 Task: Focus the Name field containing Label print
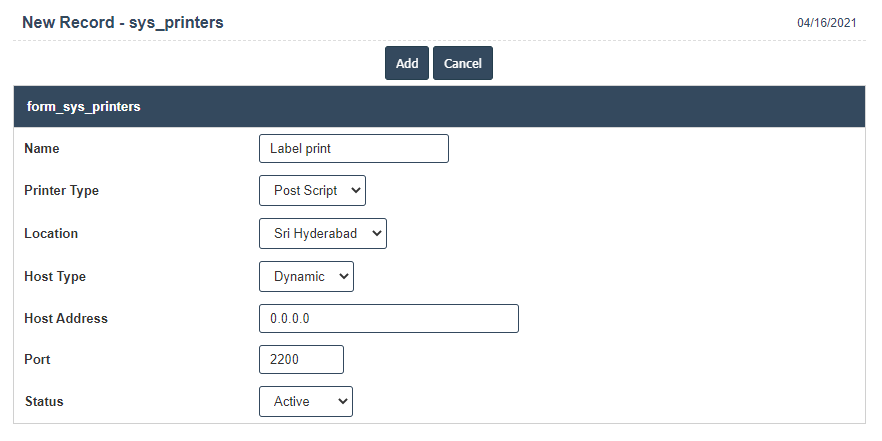pos(353,149)
